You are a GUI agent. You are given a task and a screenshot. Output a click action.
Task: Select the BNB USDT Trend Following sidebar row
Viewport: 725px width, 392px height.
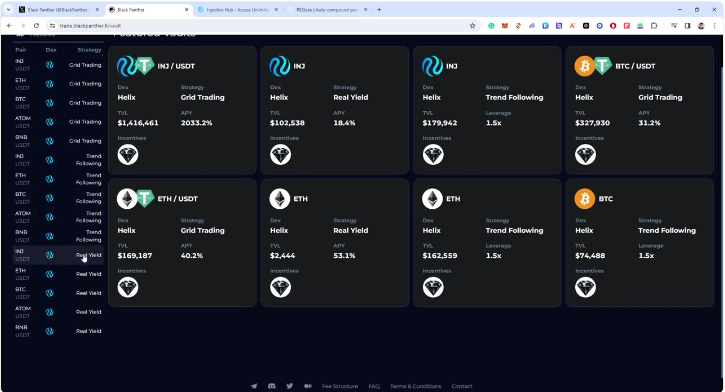(58, 236)
